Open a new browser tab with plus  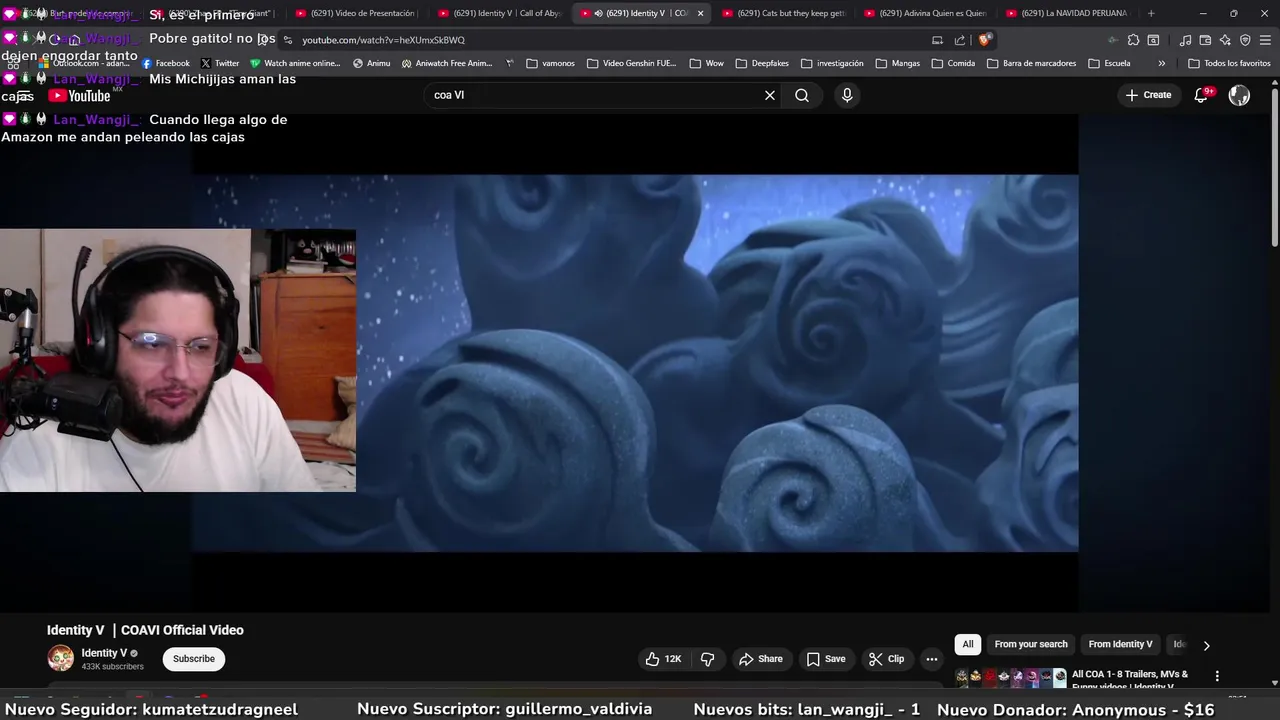[1151, 13]
